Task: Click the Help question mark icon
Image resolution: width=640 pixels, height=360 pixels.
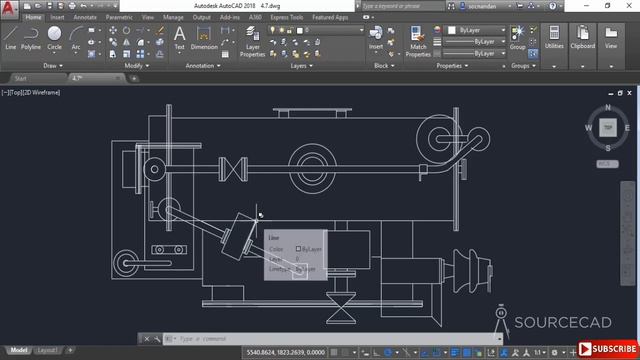Action: pyautogui.click(x=552, y=6)
